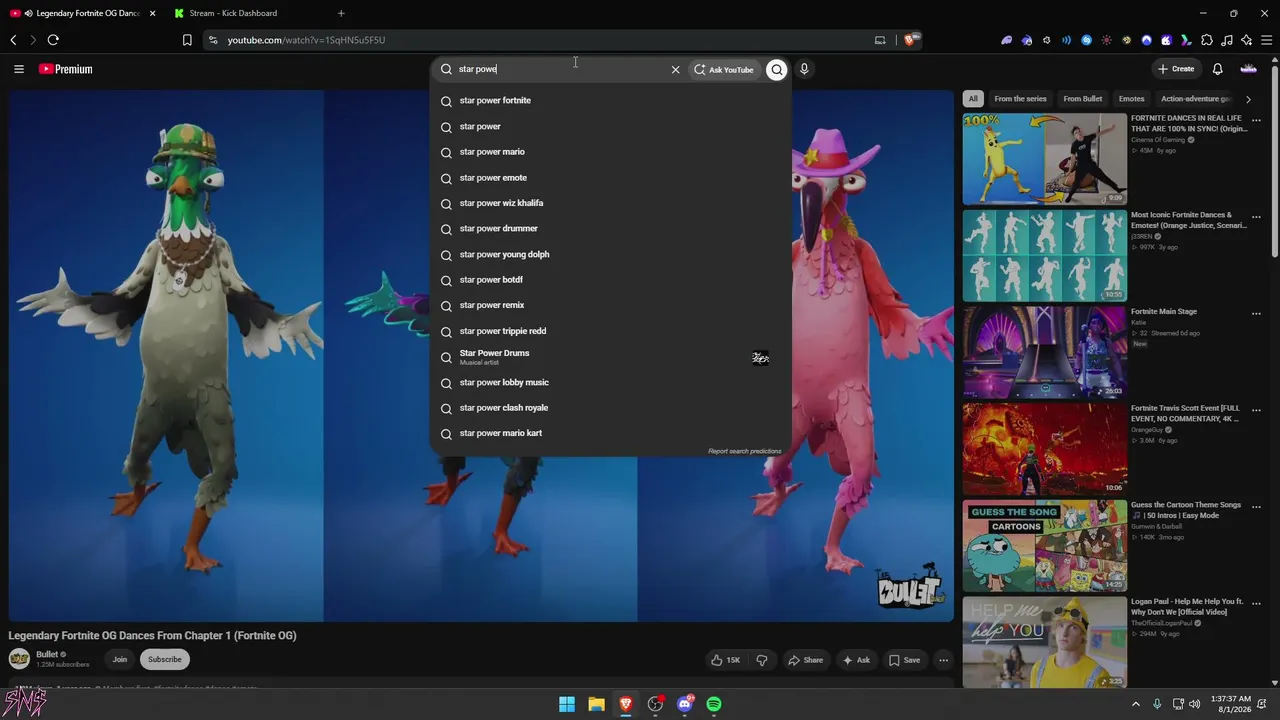Select 'star power mario kart' suggestion
Image resolution: width=1280 pixels, height=720 pixels.
(610, 434)
